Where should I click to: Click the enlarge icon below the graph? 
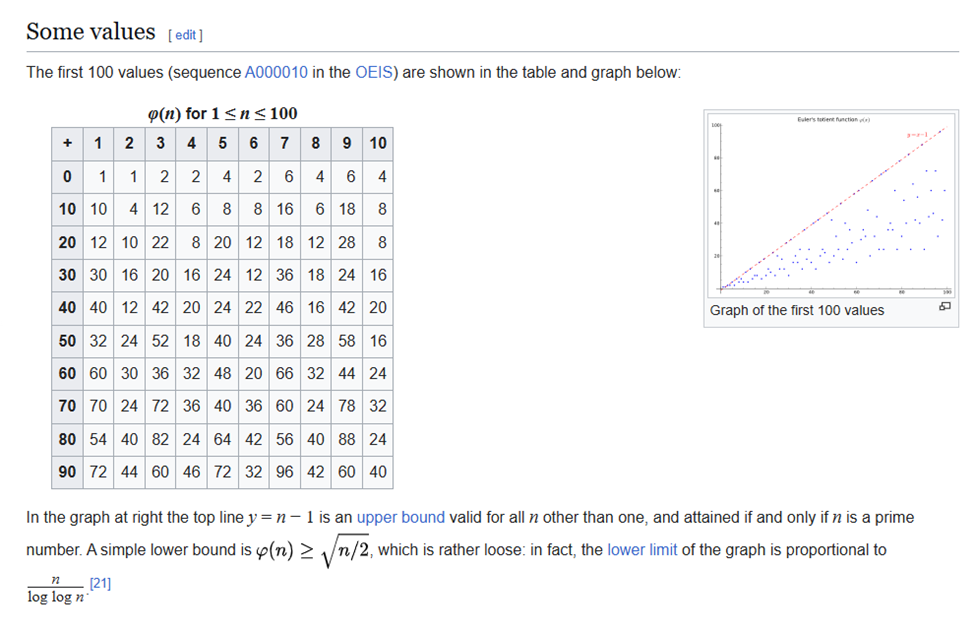pyautogui.click(x=944, y=307)
